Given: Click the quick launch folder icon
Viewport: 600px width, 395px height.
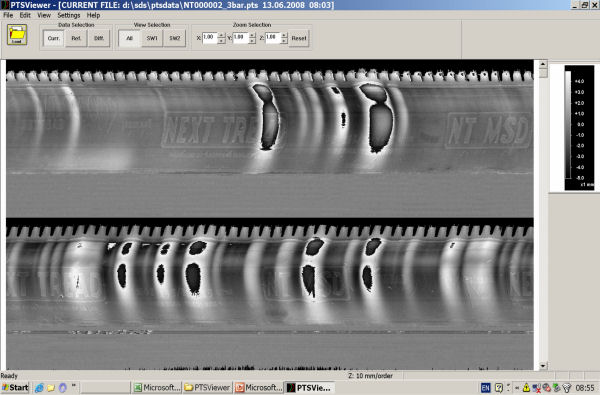Looking at the screenshot, I should coord(51,388).
